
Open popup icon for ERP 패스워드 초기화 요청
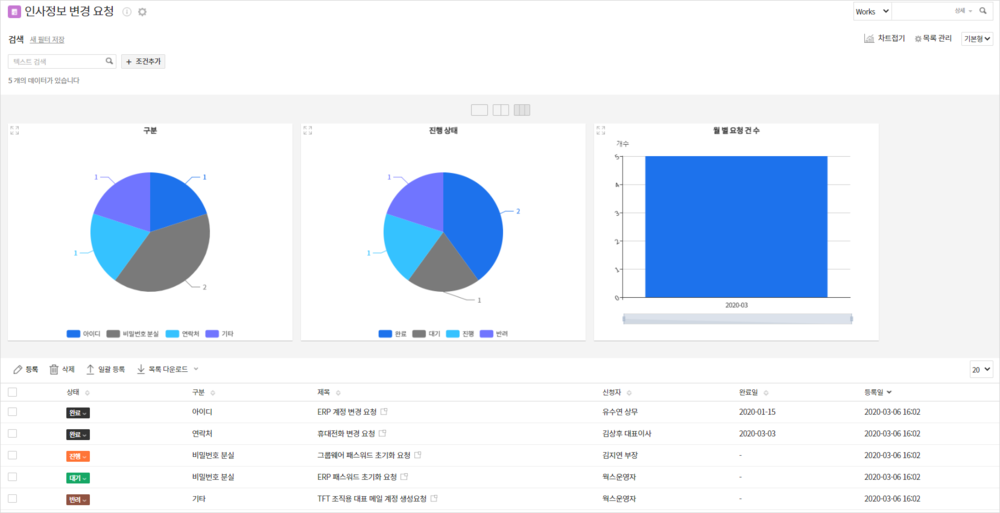404,477
